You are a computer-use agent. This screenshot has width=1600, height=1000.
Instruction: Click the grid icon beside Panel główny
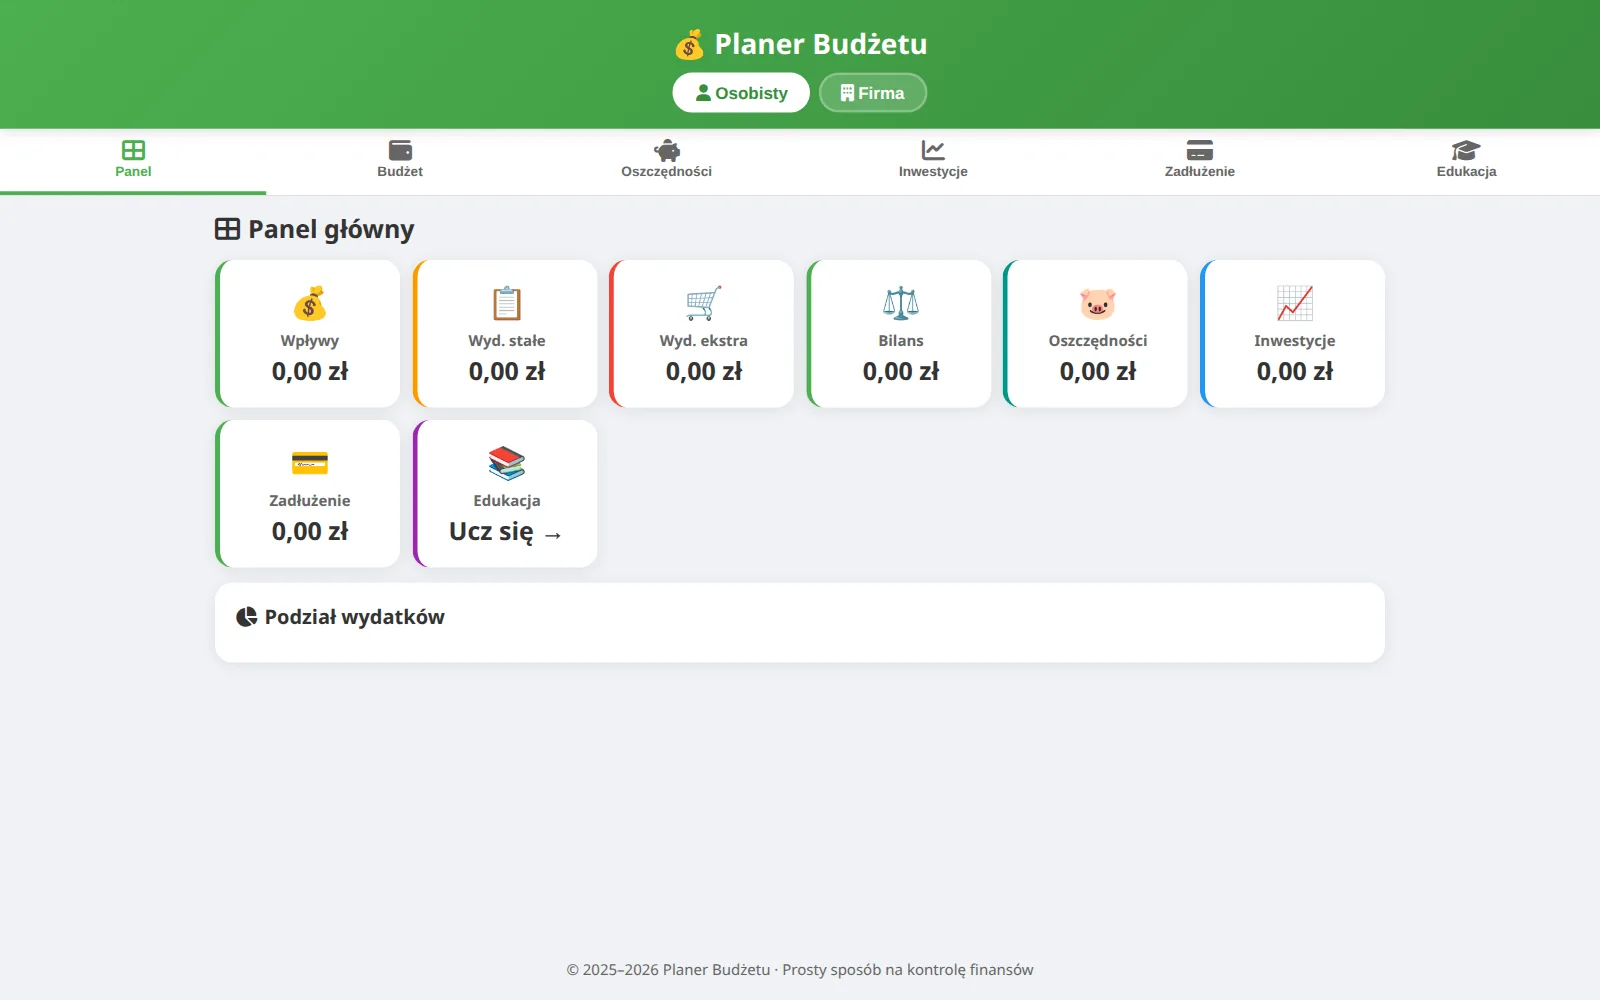[x=227, y=229]
